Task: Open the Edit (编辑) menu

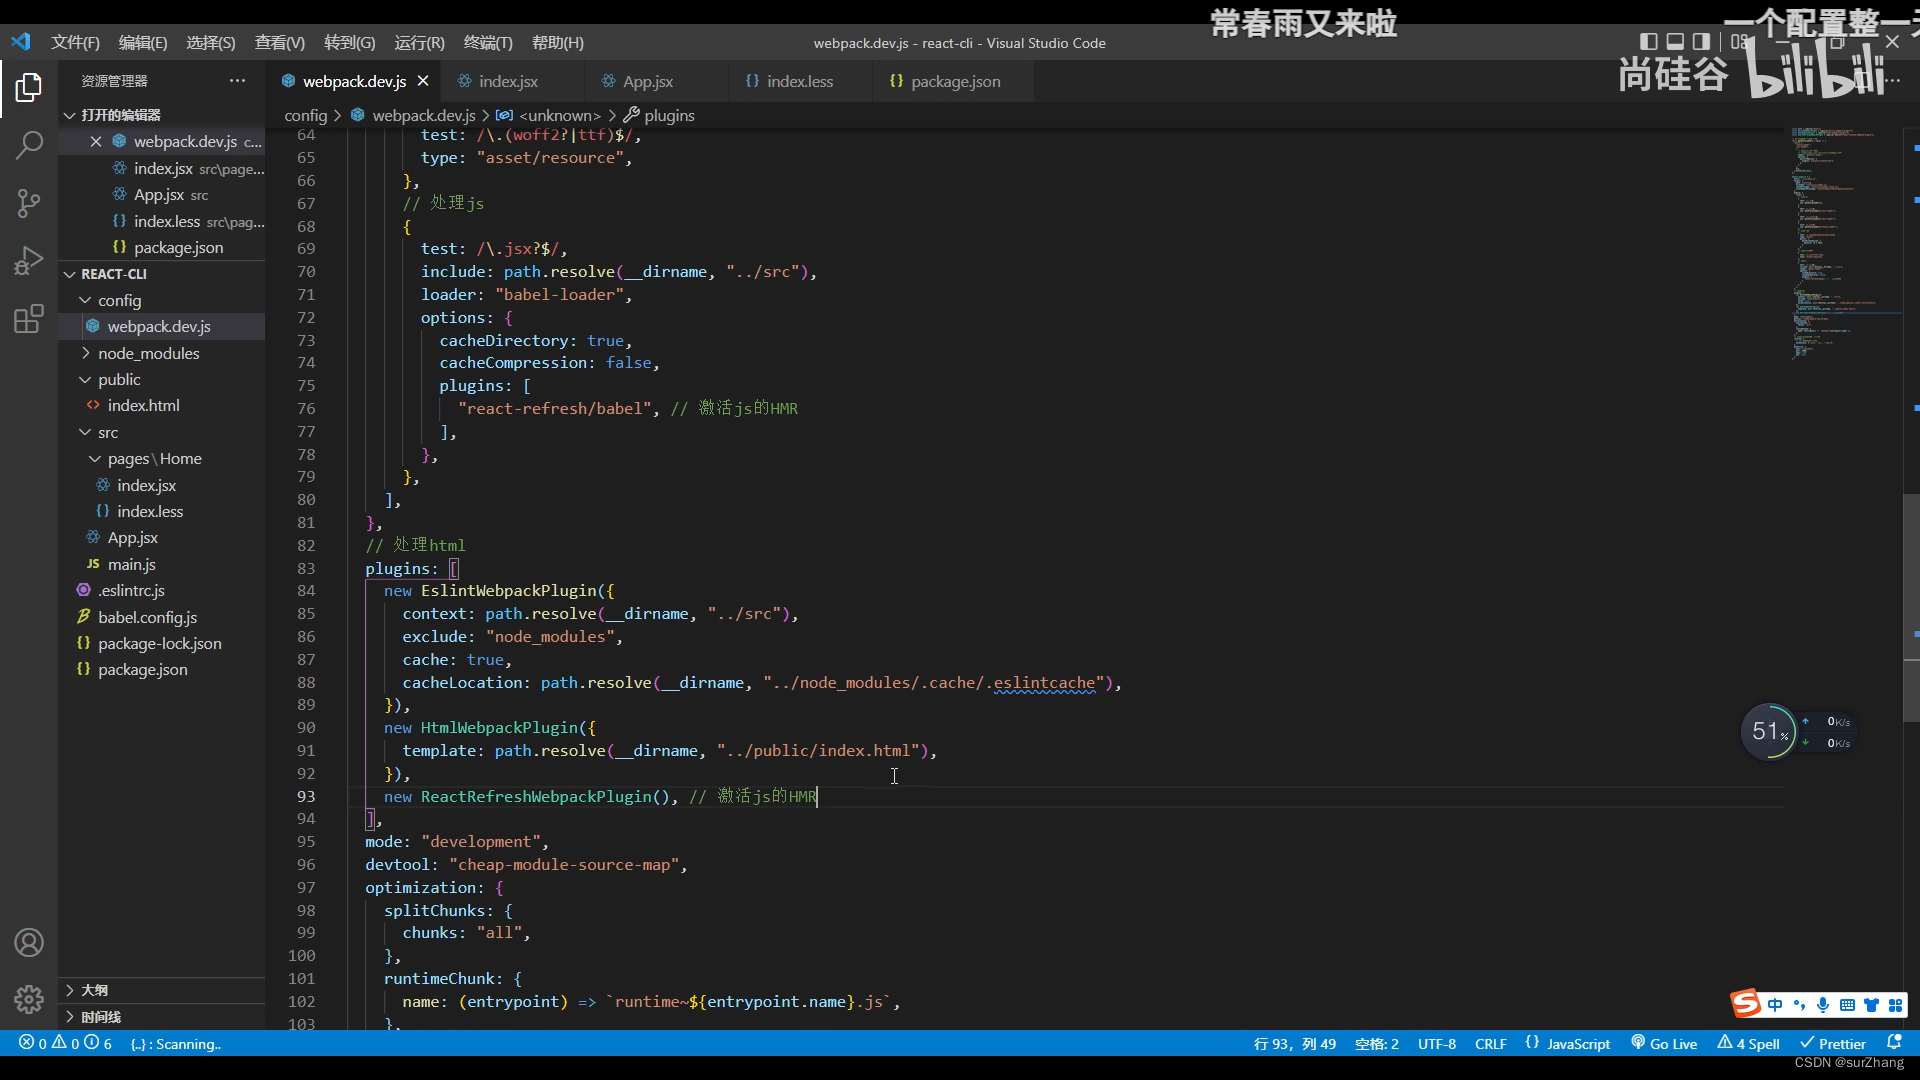Action: 143,42
